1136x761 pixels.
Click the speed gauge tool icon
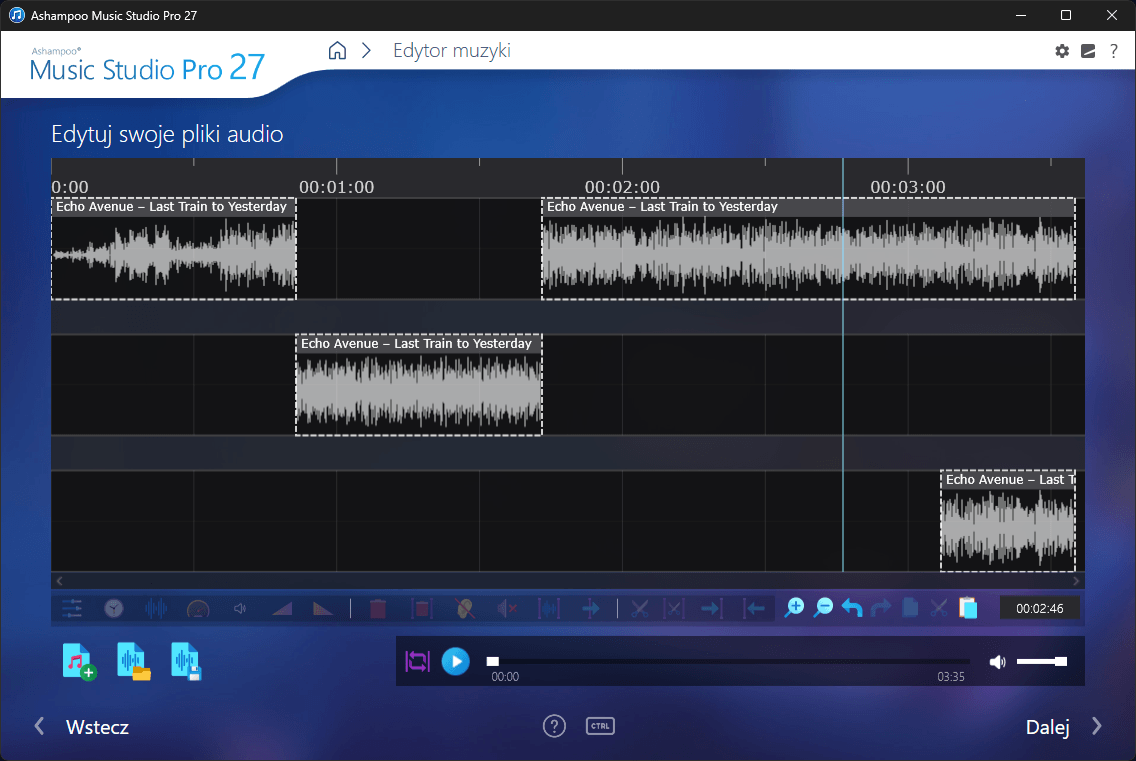click(198, 609)
